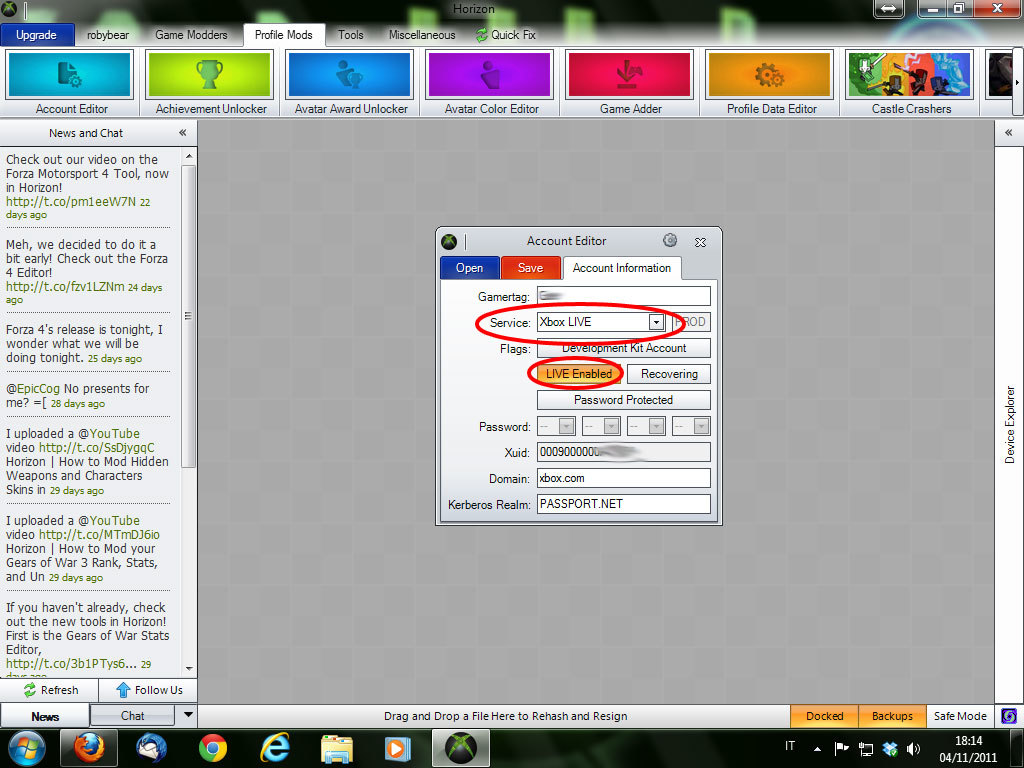This screenshot has height=768, width=1024.
Task: Select the Profile Mods tab
Action: tap(283, 35)
